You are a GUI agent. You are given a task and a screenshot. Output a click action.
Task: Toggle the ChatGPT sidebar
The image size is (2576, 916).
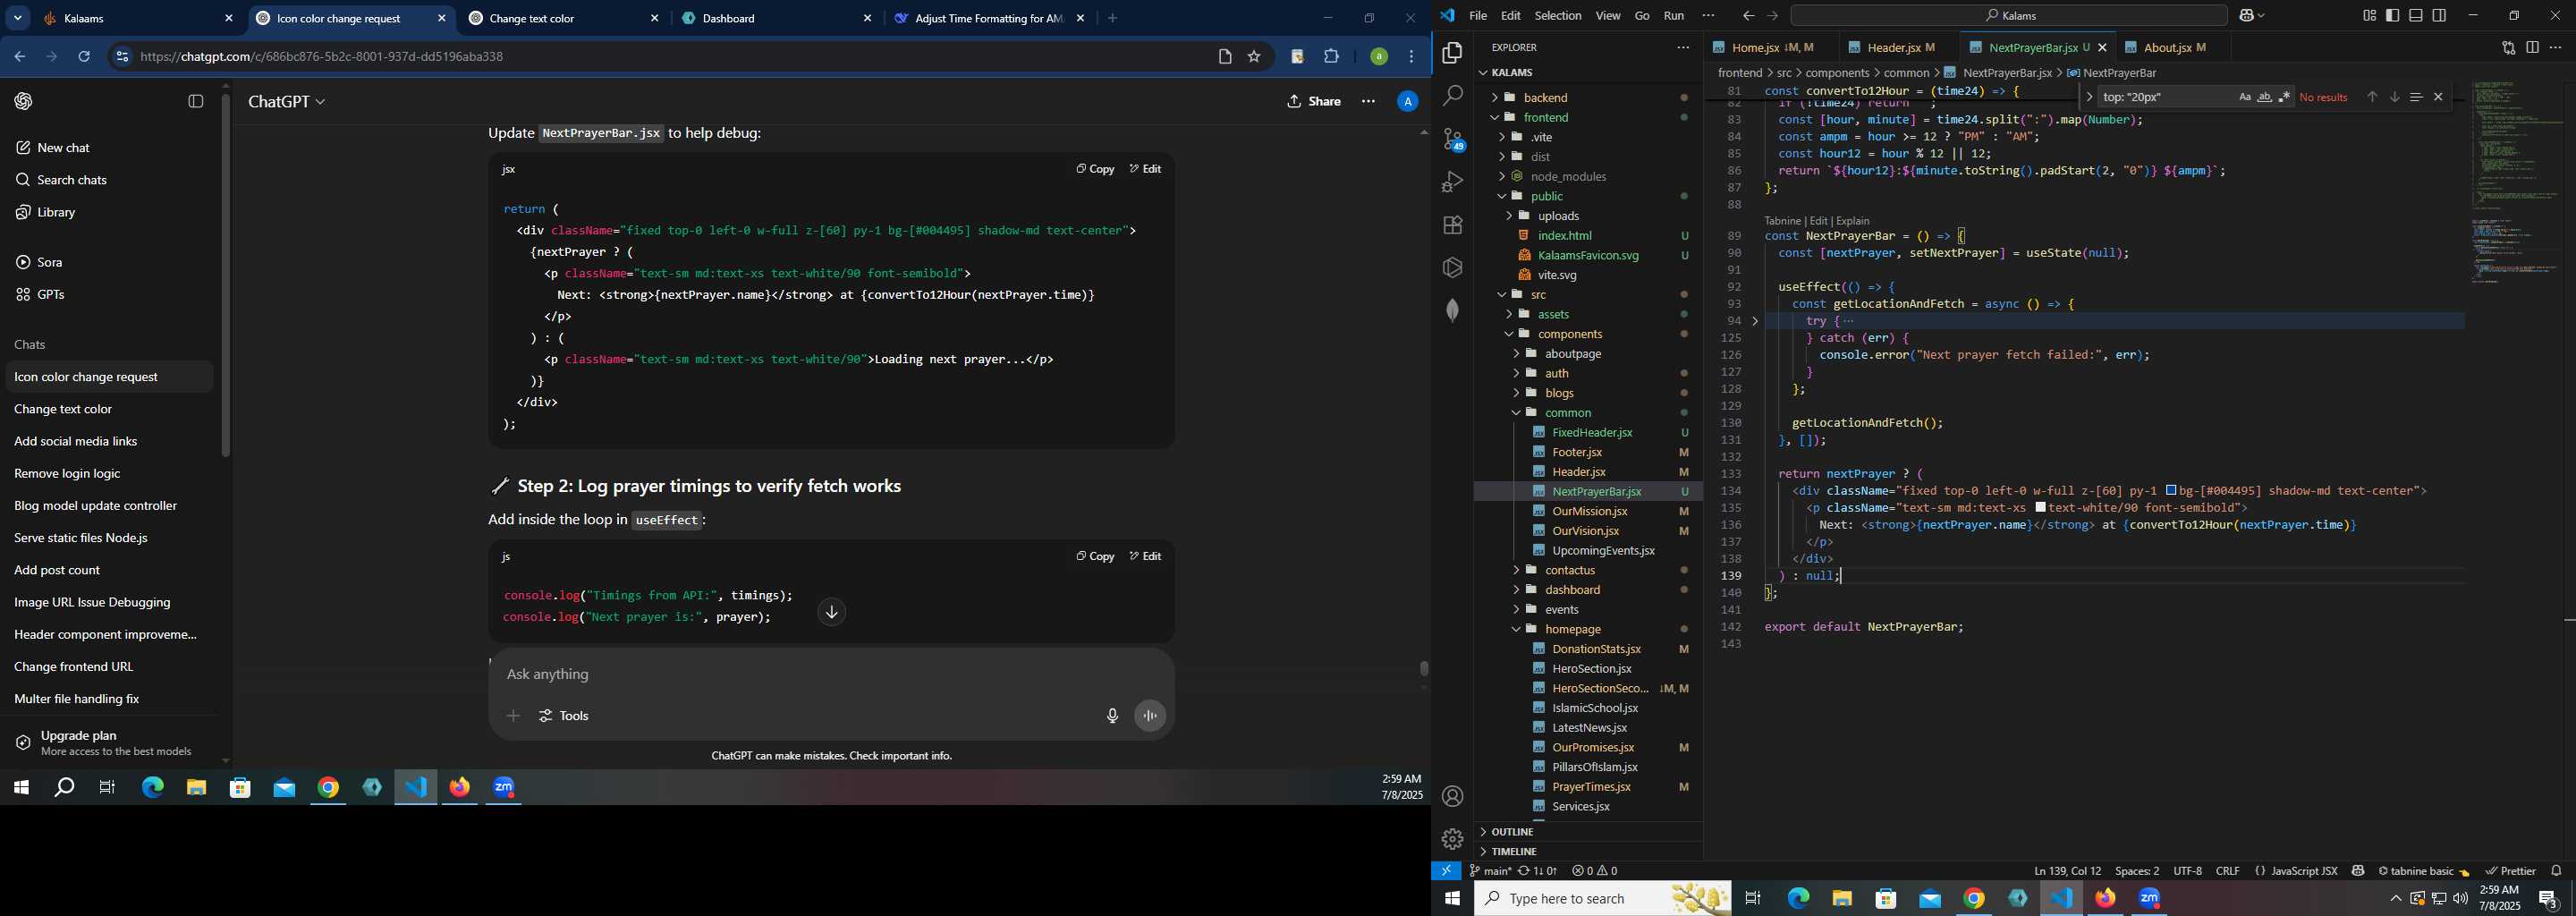coord(196,101)
